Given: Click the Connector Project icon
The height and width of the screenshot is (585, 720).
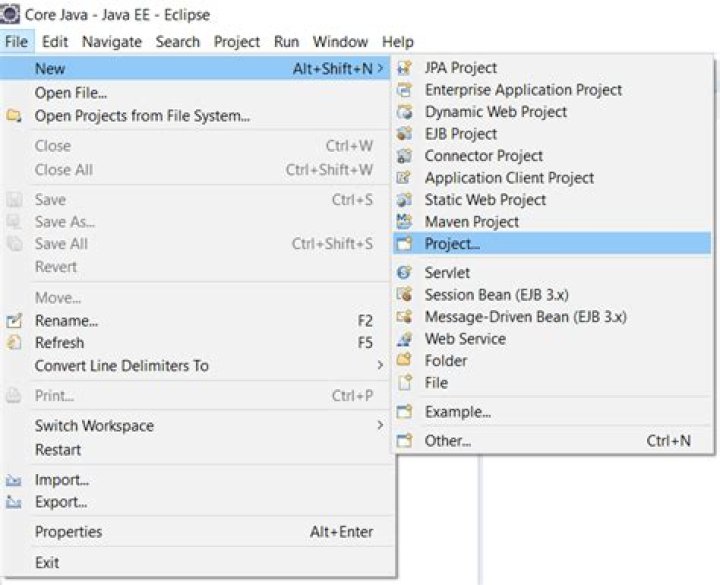Looking at the screenshot, I should 405,156.
